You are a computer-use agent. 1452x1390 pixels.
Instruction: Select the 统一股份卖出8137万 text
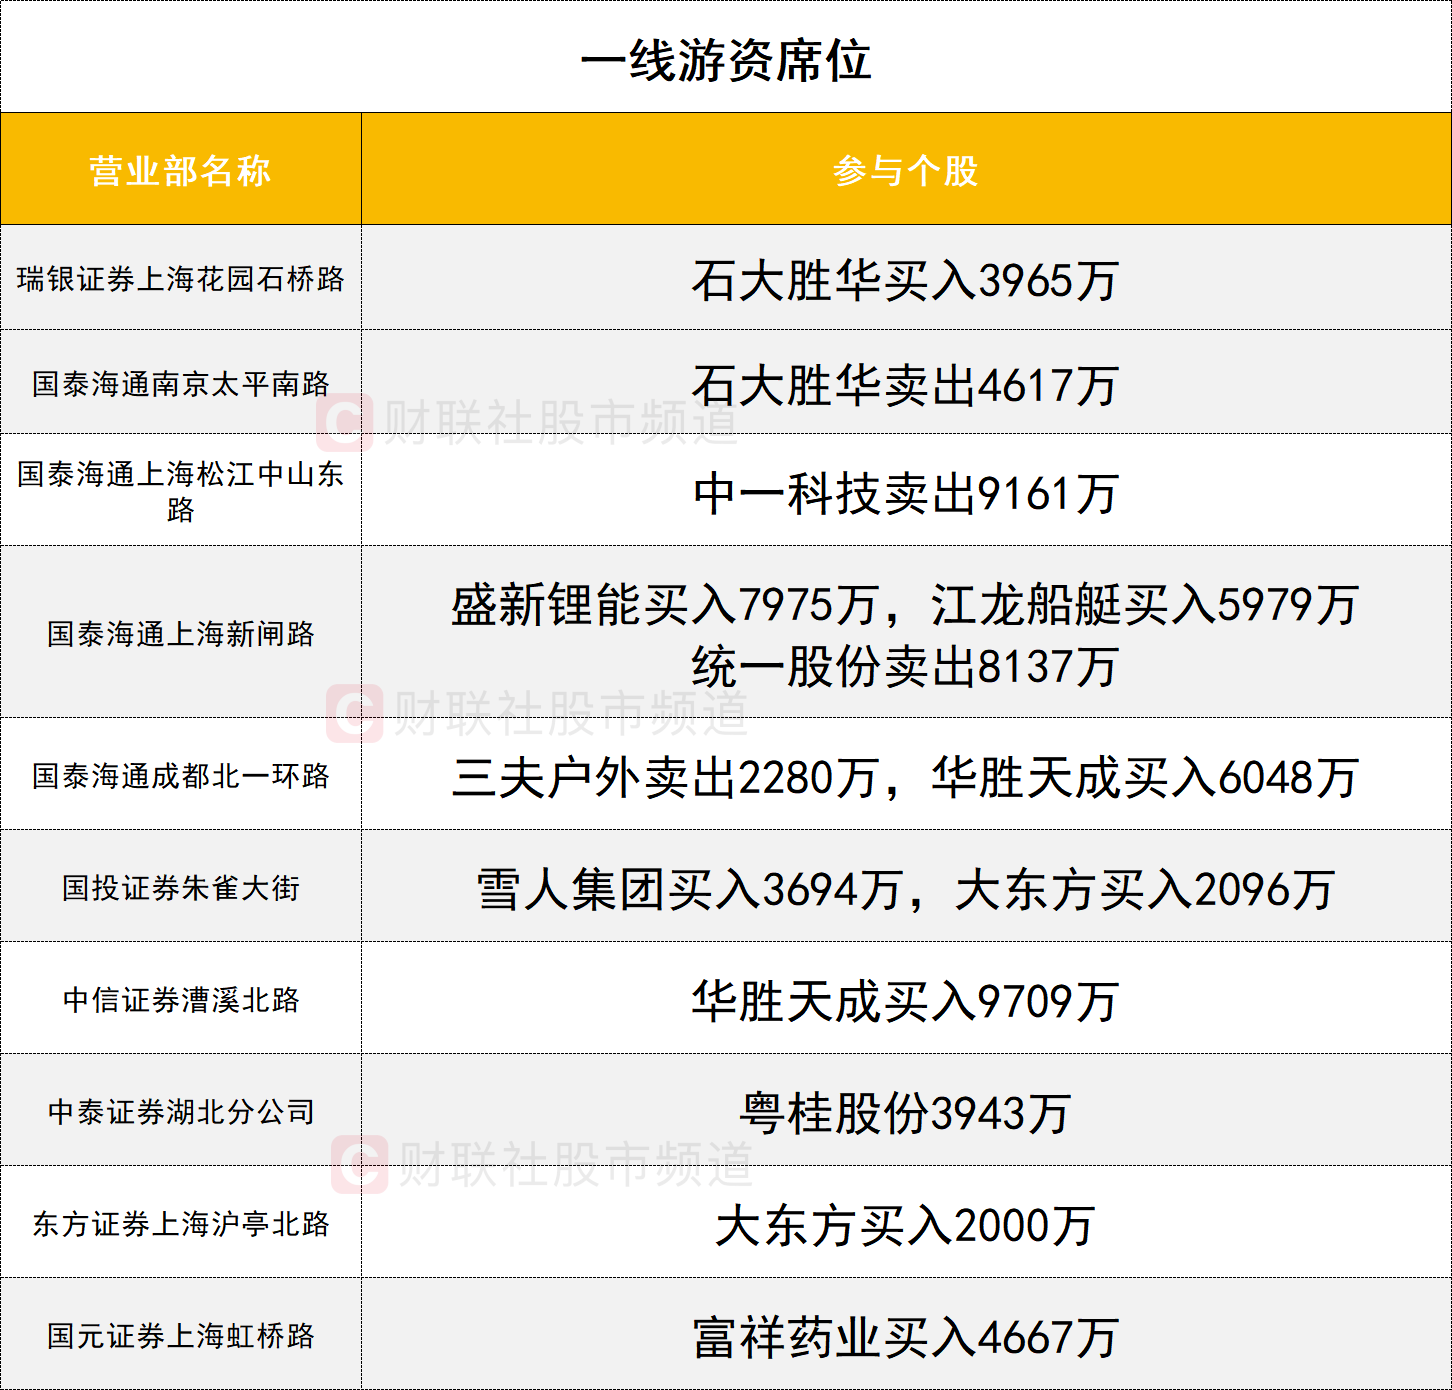tap(905, 667)
